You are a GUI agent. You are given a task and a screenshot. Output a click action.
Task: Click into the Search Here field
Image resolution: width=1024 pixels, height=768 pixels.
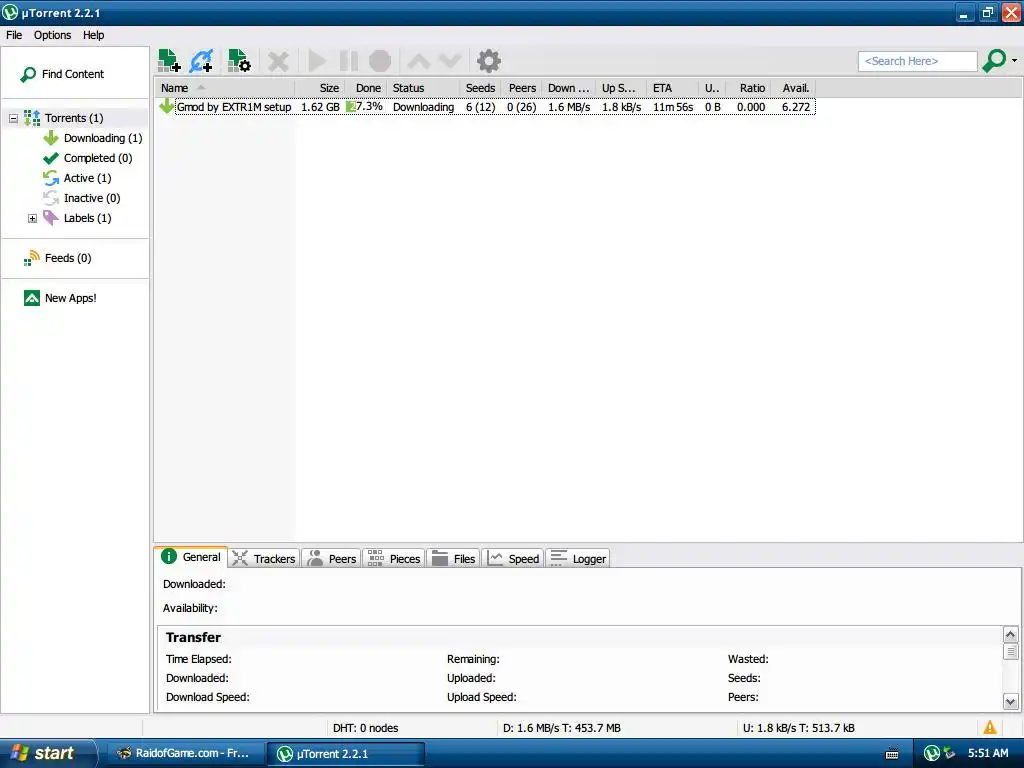[917, 61]
